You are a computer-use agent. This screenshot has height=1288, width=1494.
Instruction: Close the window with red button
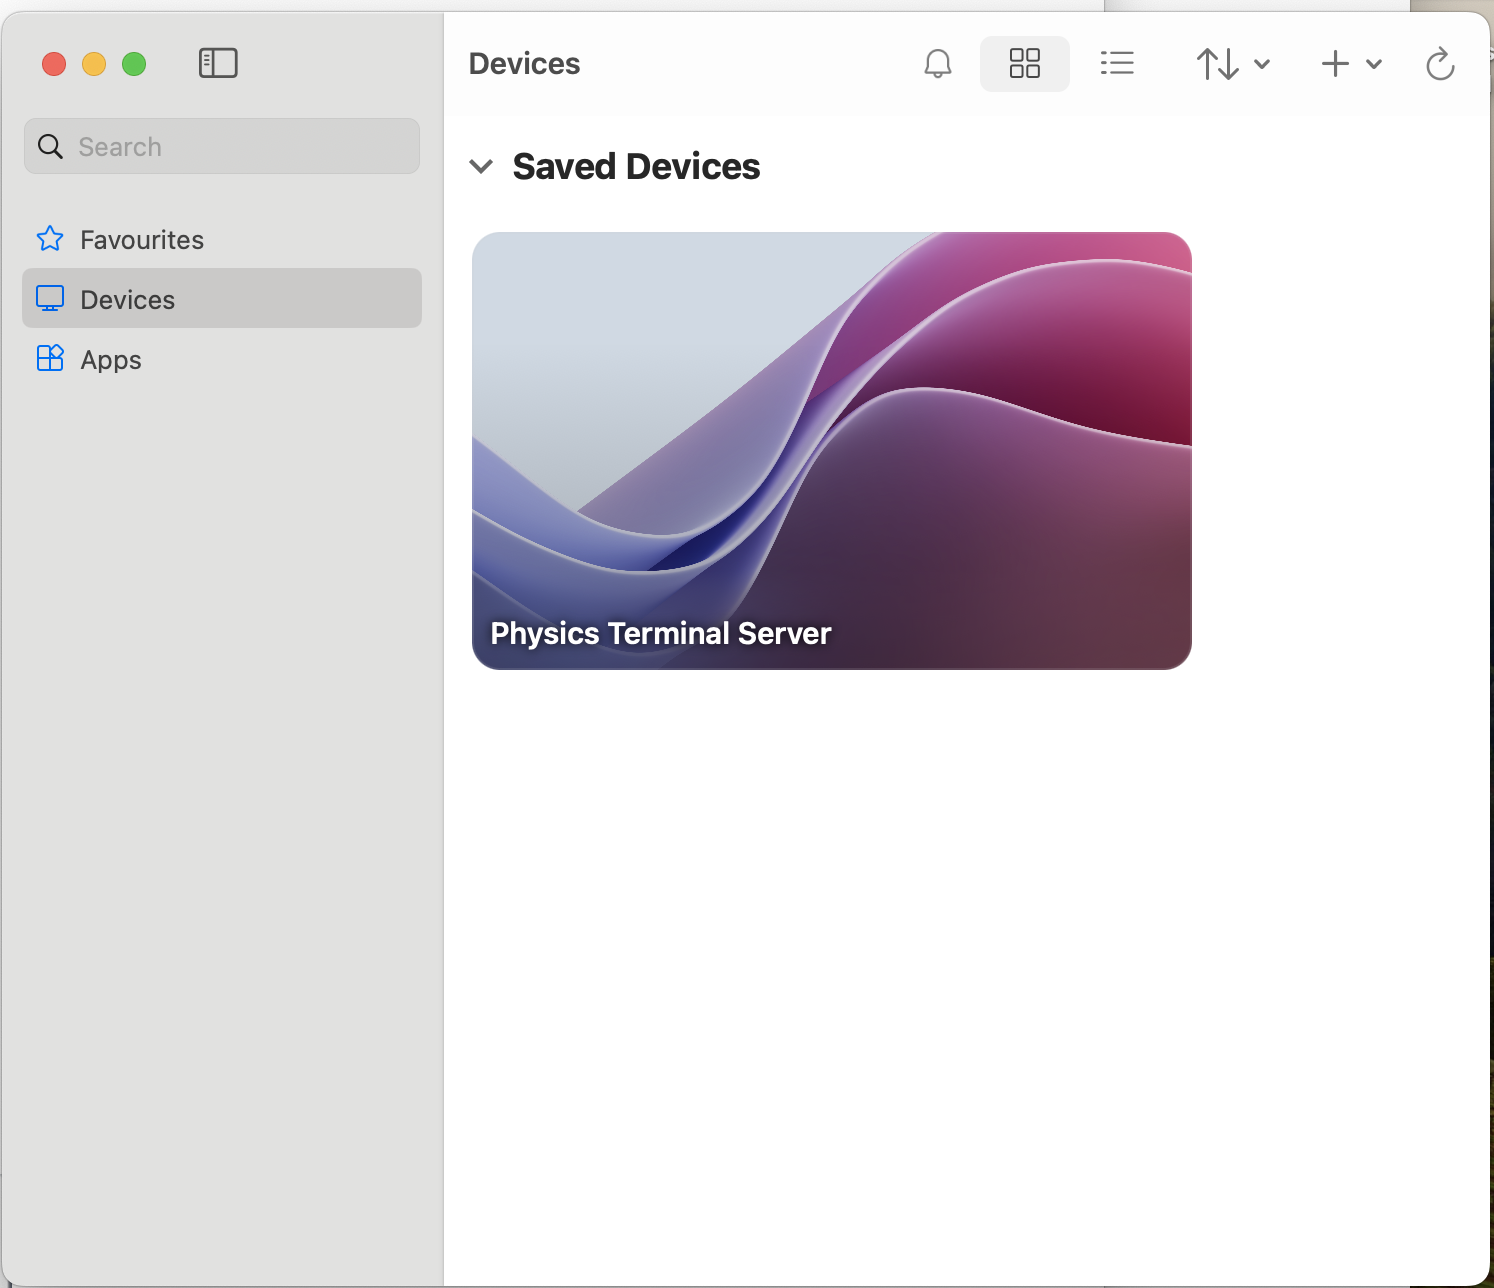[54, 64]
